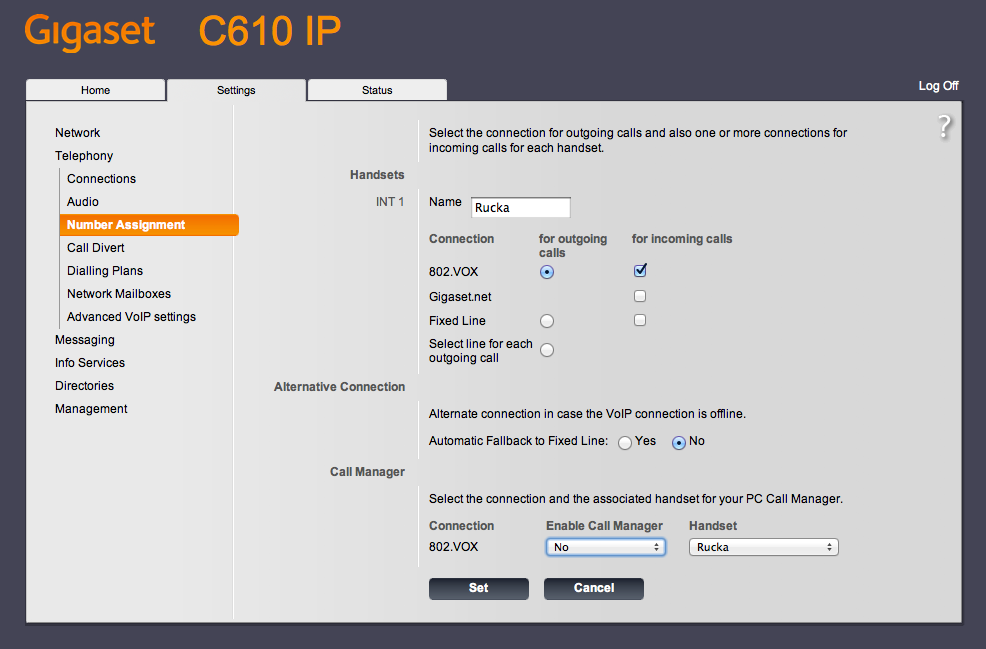Open Management section
Screen dimensions: 986x649
point(91,409)
